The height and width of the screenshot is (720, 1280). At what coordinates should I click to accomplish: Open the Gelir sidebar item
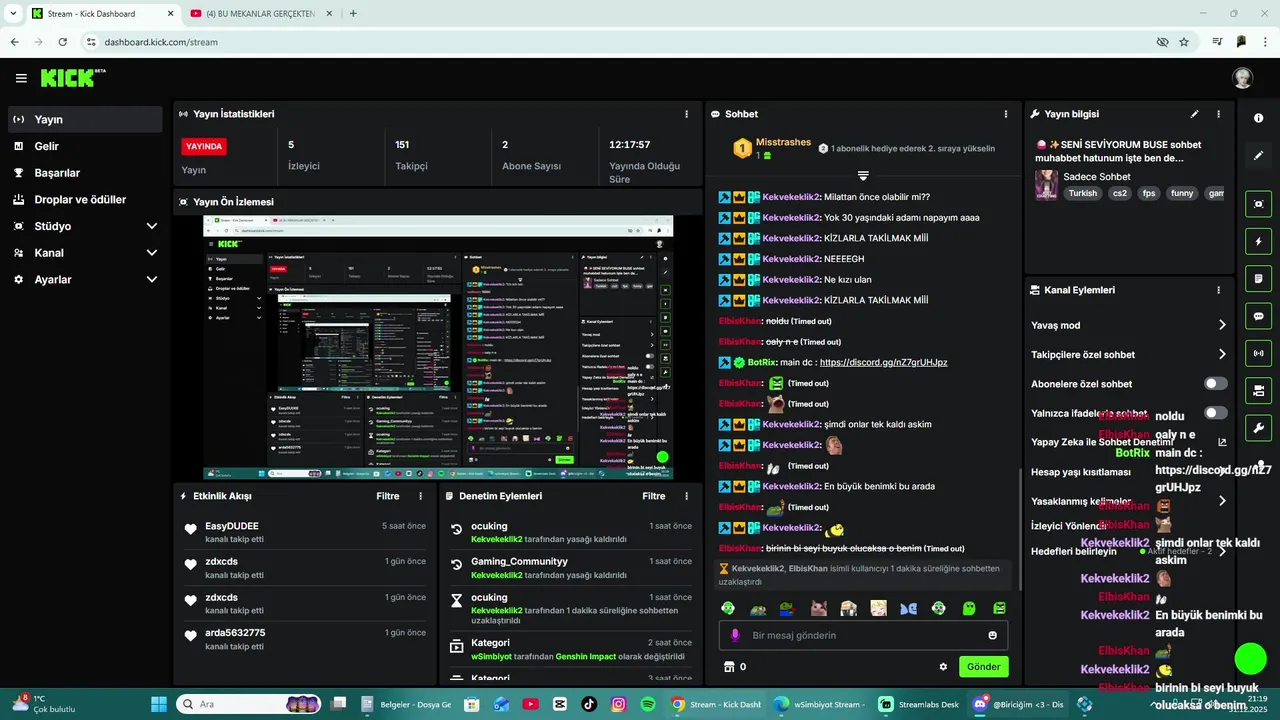coord(85,146)
